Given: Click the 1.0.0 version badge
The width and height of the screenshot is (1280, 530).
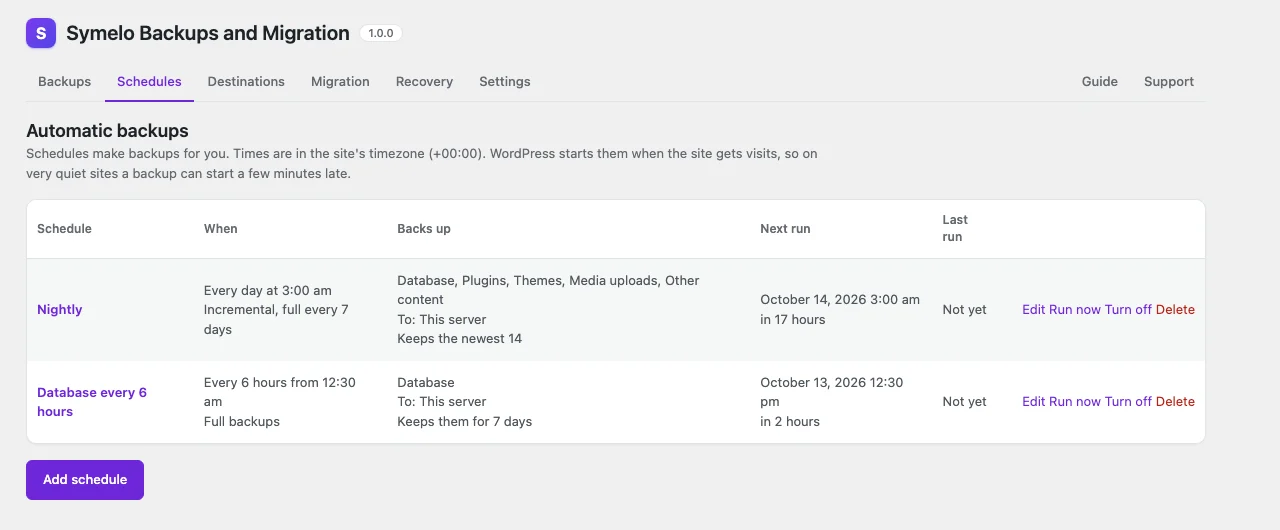Looking at the screenshot, I should click(381, 33).
